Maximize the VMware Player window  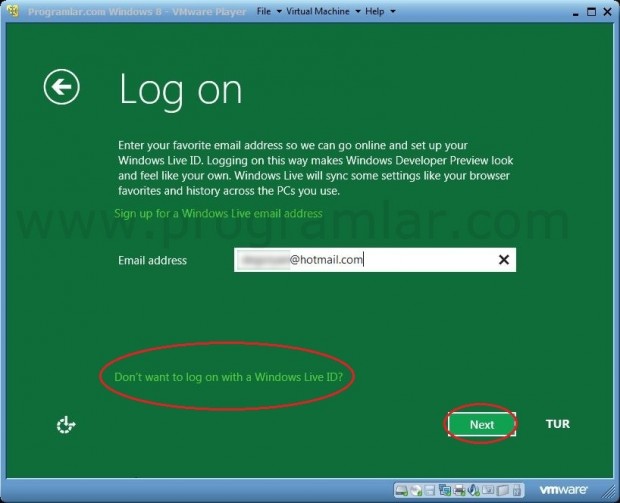[x=591, y=11]
